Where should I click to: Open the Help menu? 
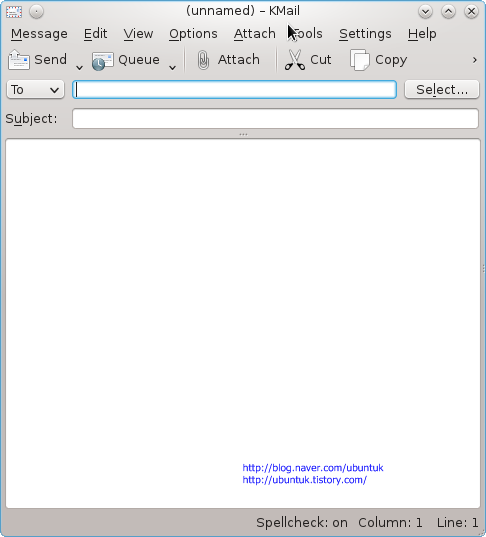click(422, 34)
